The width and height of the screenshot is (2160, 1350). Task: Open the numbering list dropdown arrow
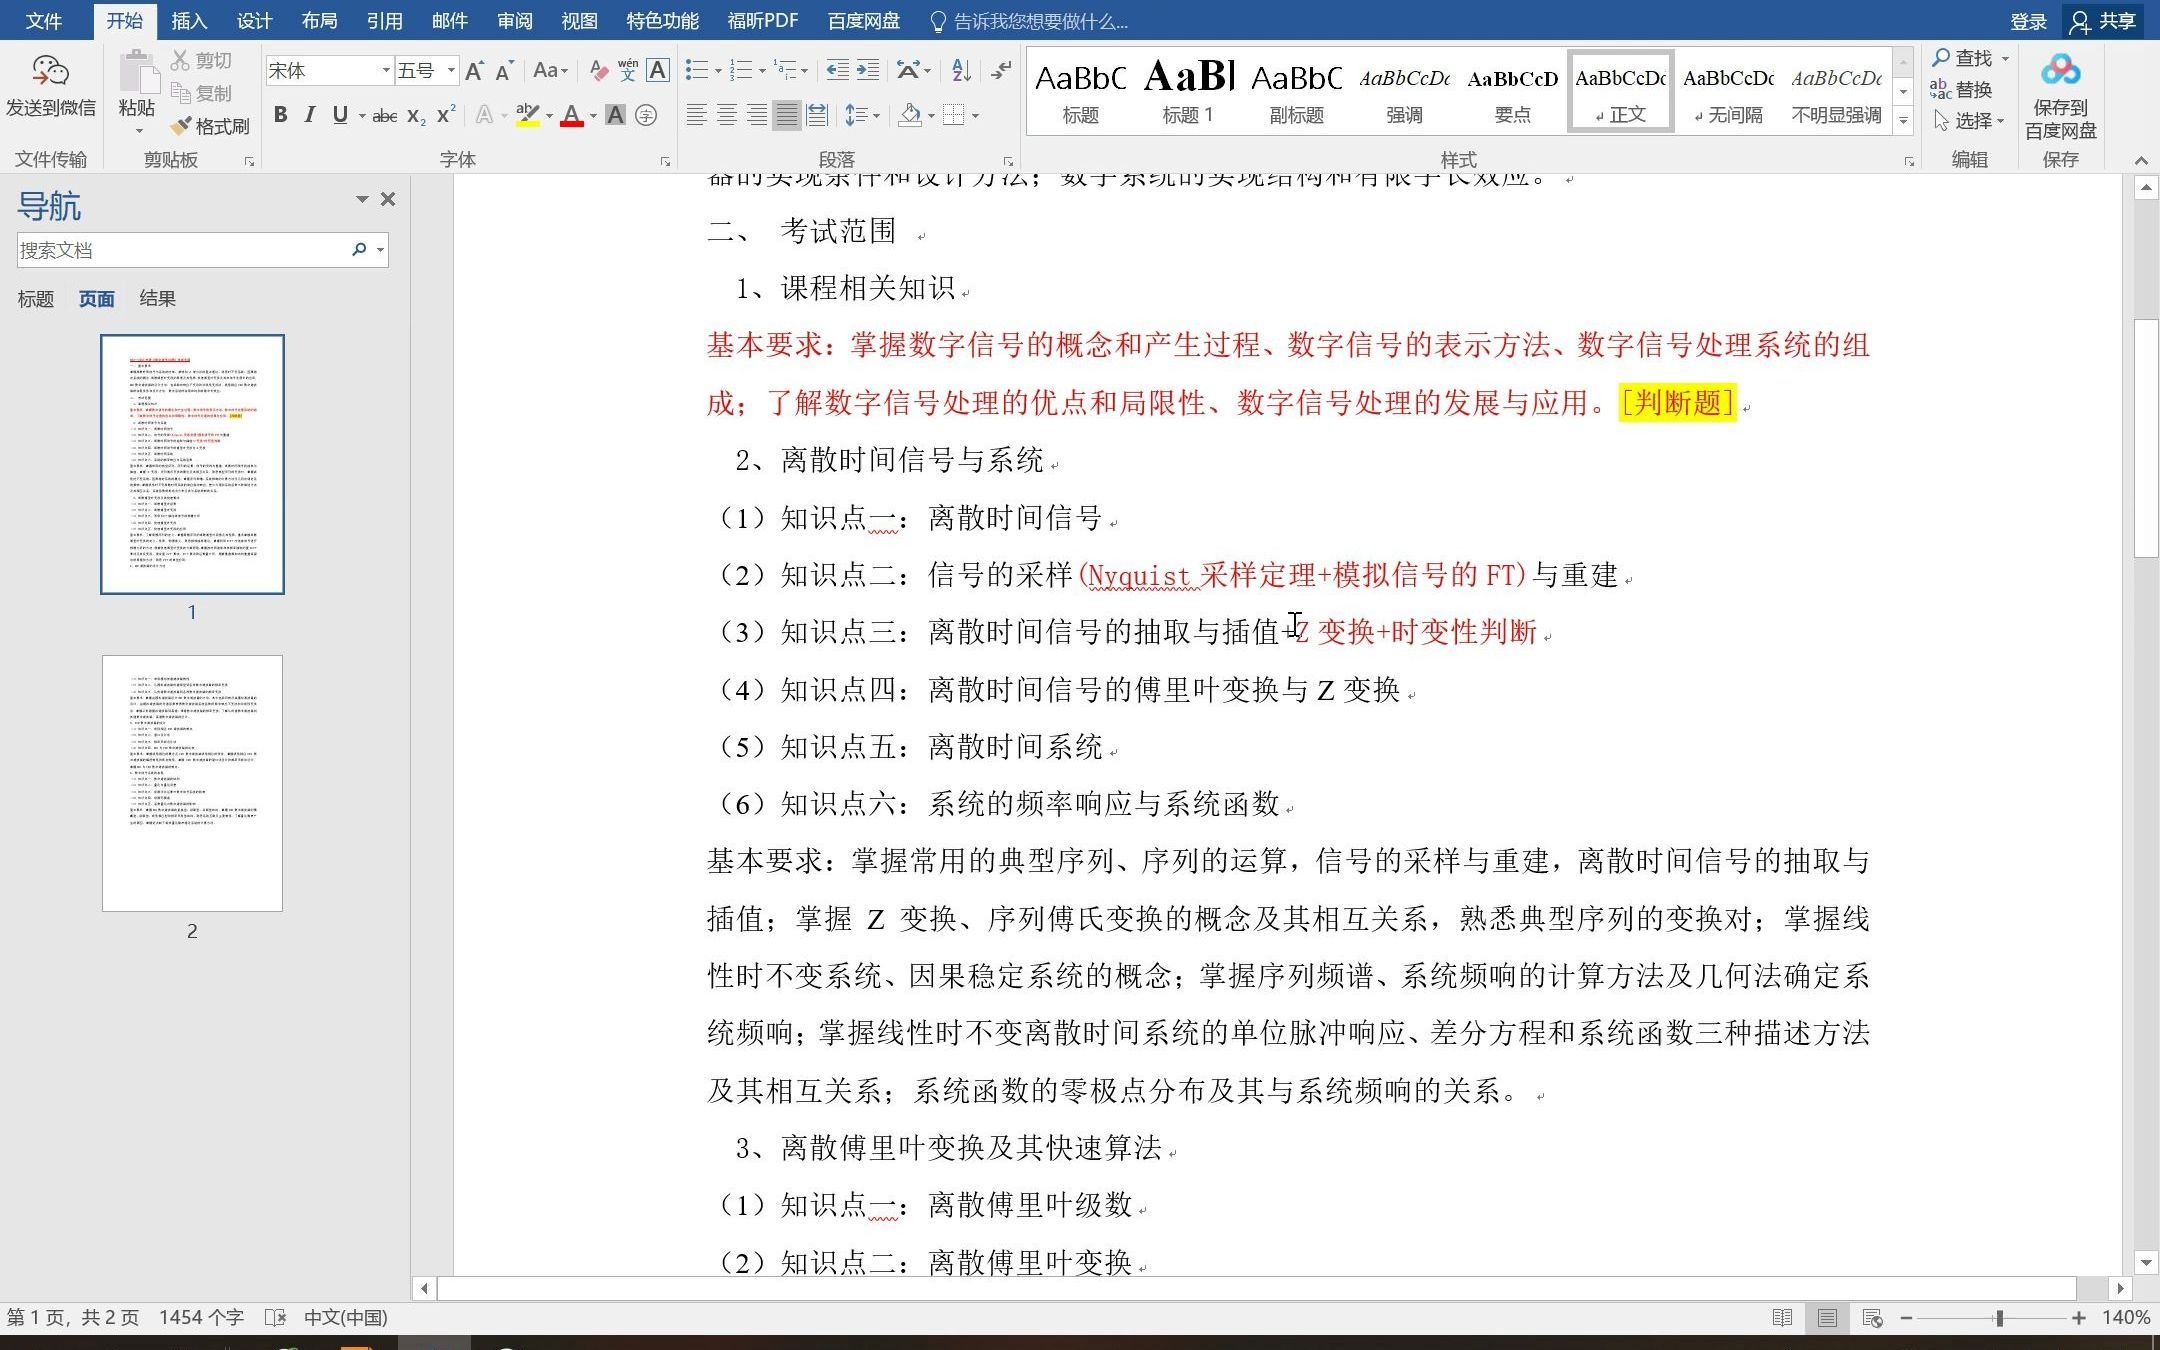pyautogui.click(x=762, y=71)
